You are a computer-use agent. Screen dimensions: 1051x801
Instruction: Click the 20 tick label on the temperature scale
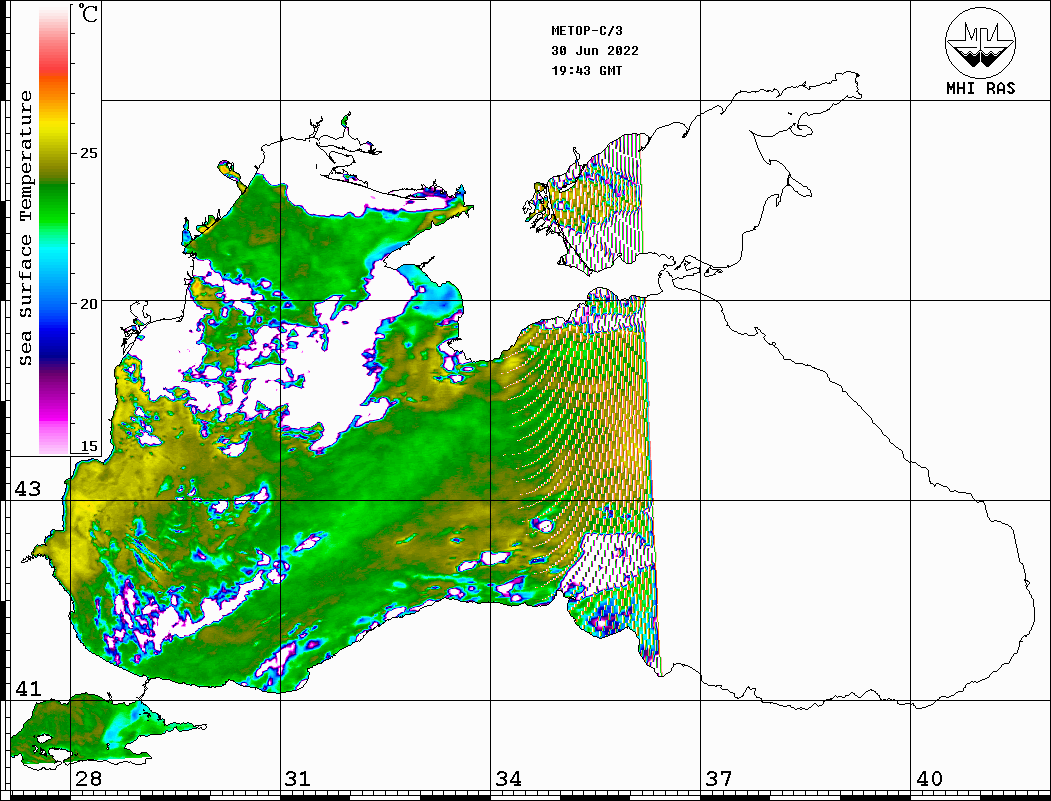88,304
